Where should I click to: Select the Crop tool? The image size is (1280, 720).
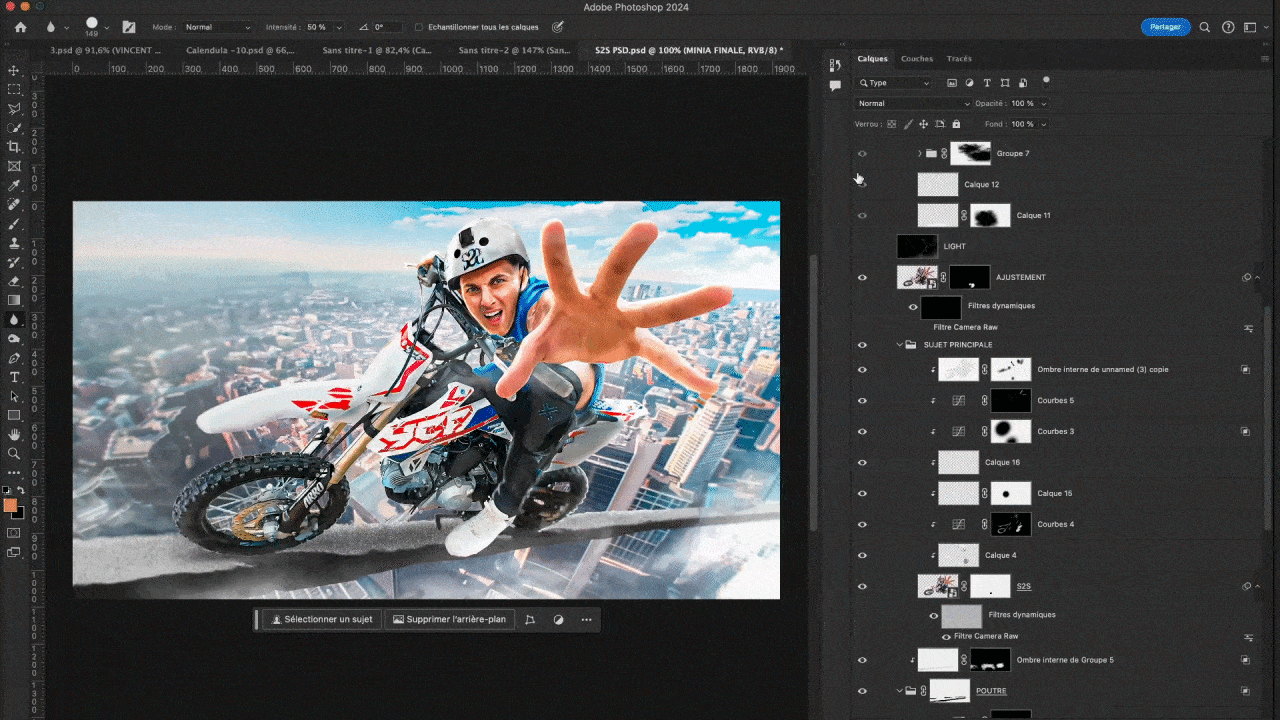(14, 147)
